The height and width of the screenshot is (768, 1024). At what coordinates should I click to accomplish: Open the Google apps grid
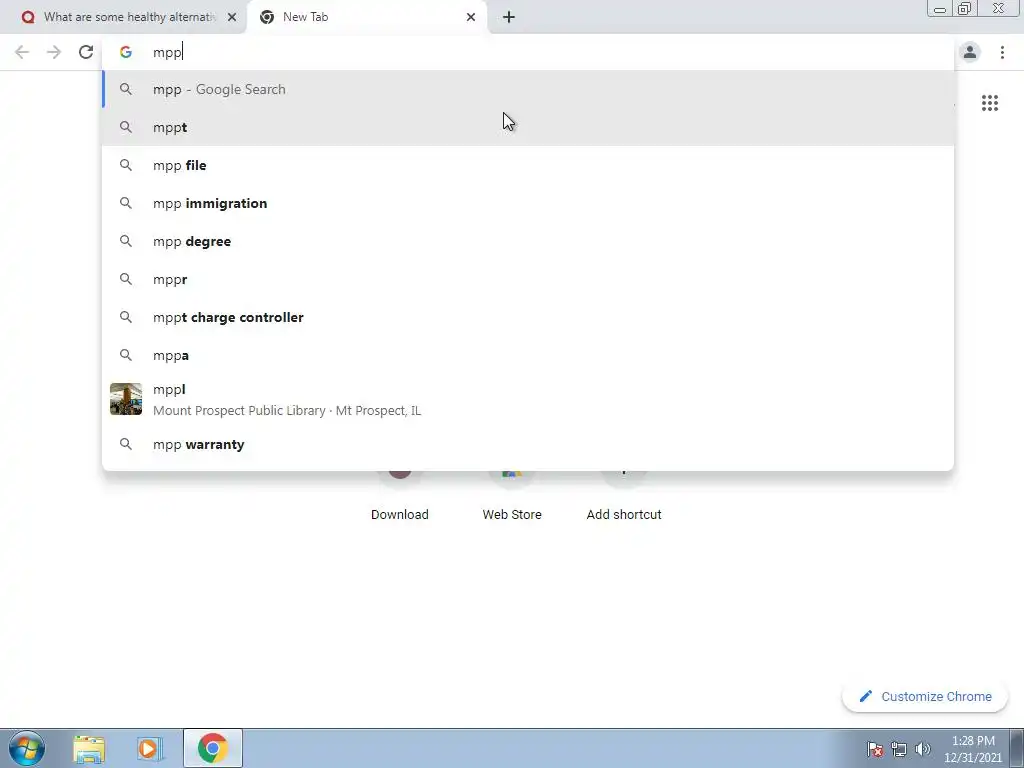pyautogui.click(x=990, y=103)
